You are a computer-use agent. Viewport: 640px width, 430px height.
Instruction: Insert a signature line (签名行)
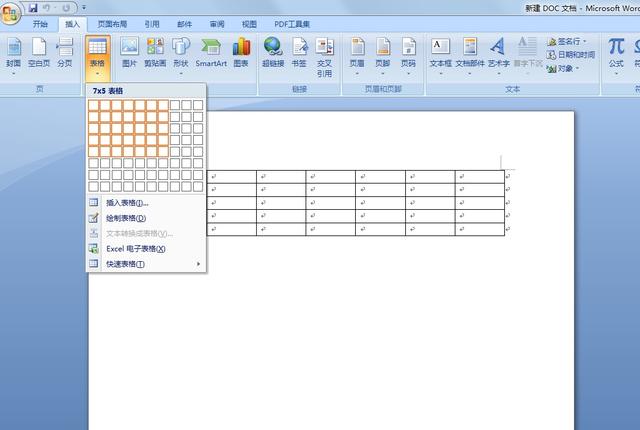[x=566, y=42]
